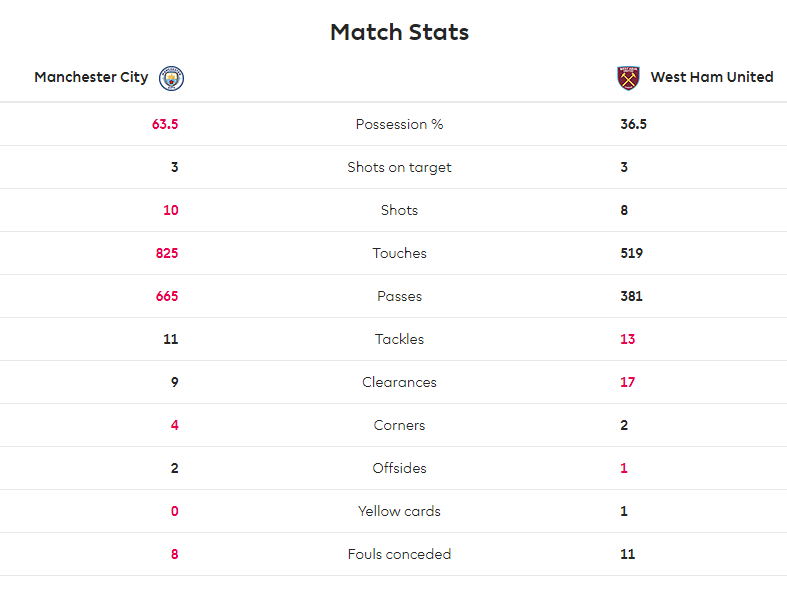
Task: Click West Ham's 381 passes value
Action: pyautogui.click(x=631, y=296)
